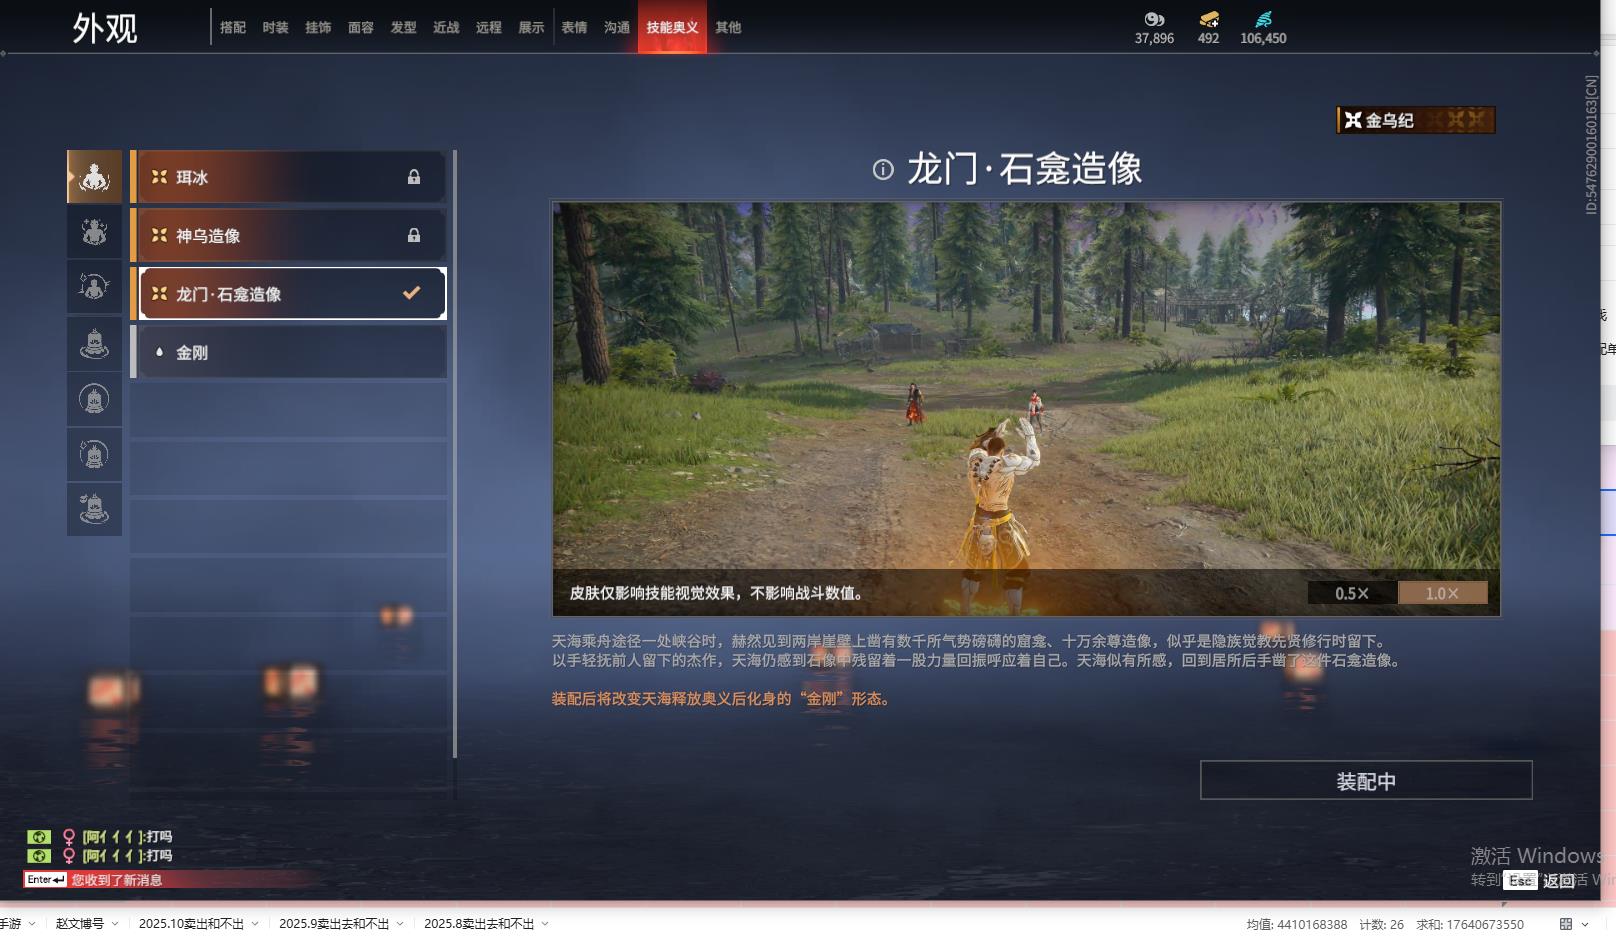Open the 面容 tab

361,28
